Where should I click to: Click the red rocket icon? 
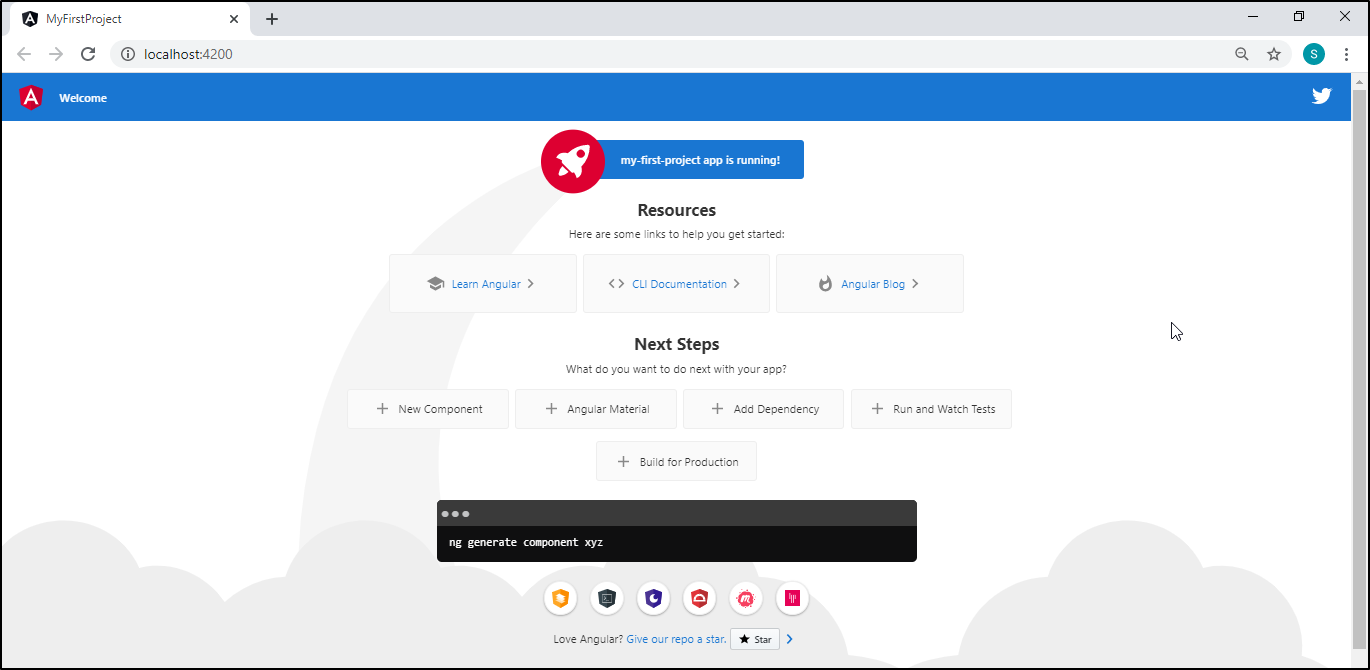[573, 160]
